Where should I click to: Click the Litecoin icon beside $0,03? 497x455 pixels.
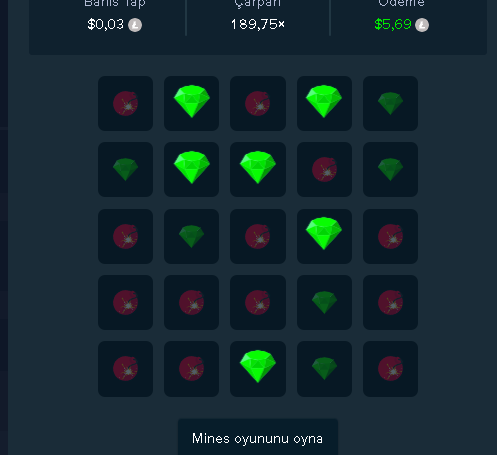point(135,25)
